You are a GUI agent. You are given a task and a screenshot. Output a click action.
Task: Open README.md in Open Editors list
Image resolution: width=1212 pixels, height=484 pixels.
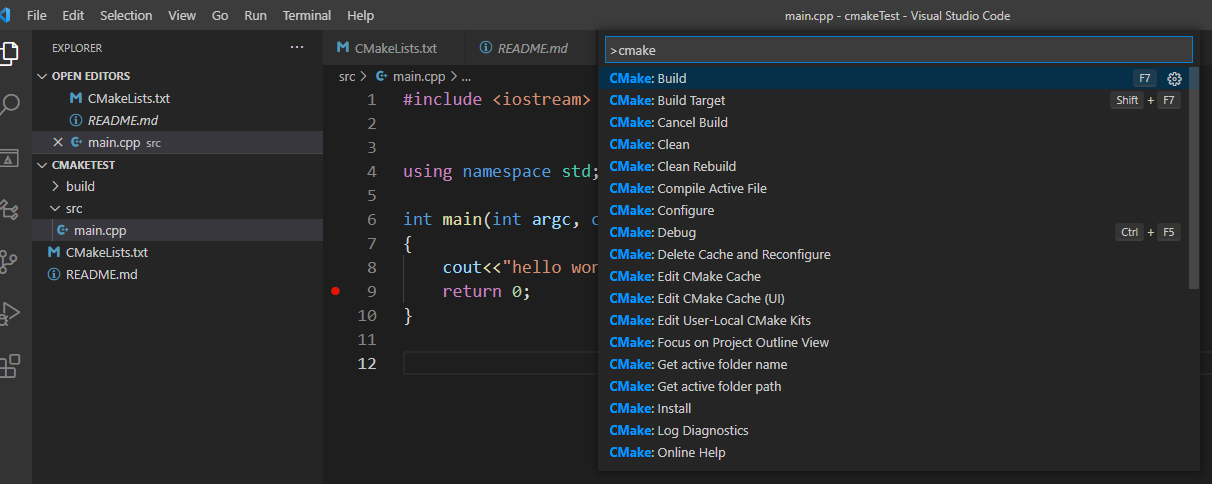pyautogui.click(x=177, y=120)
